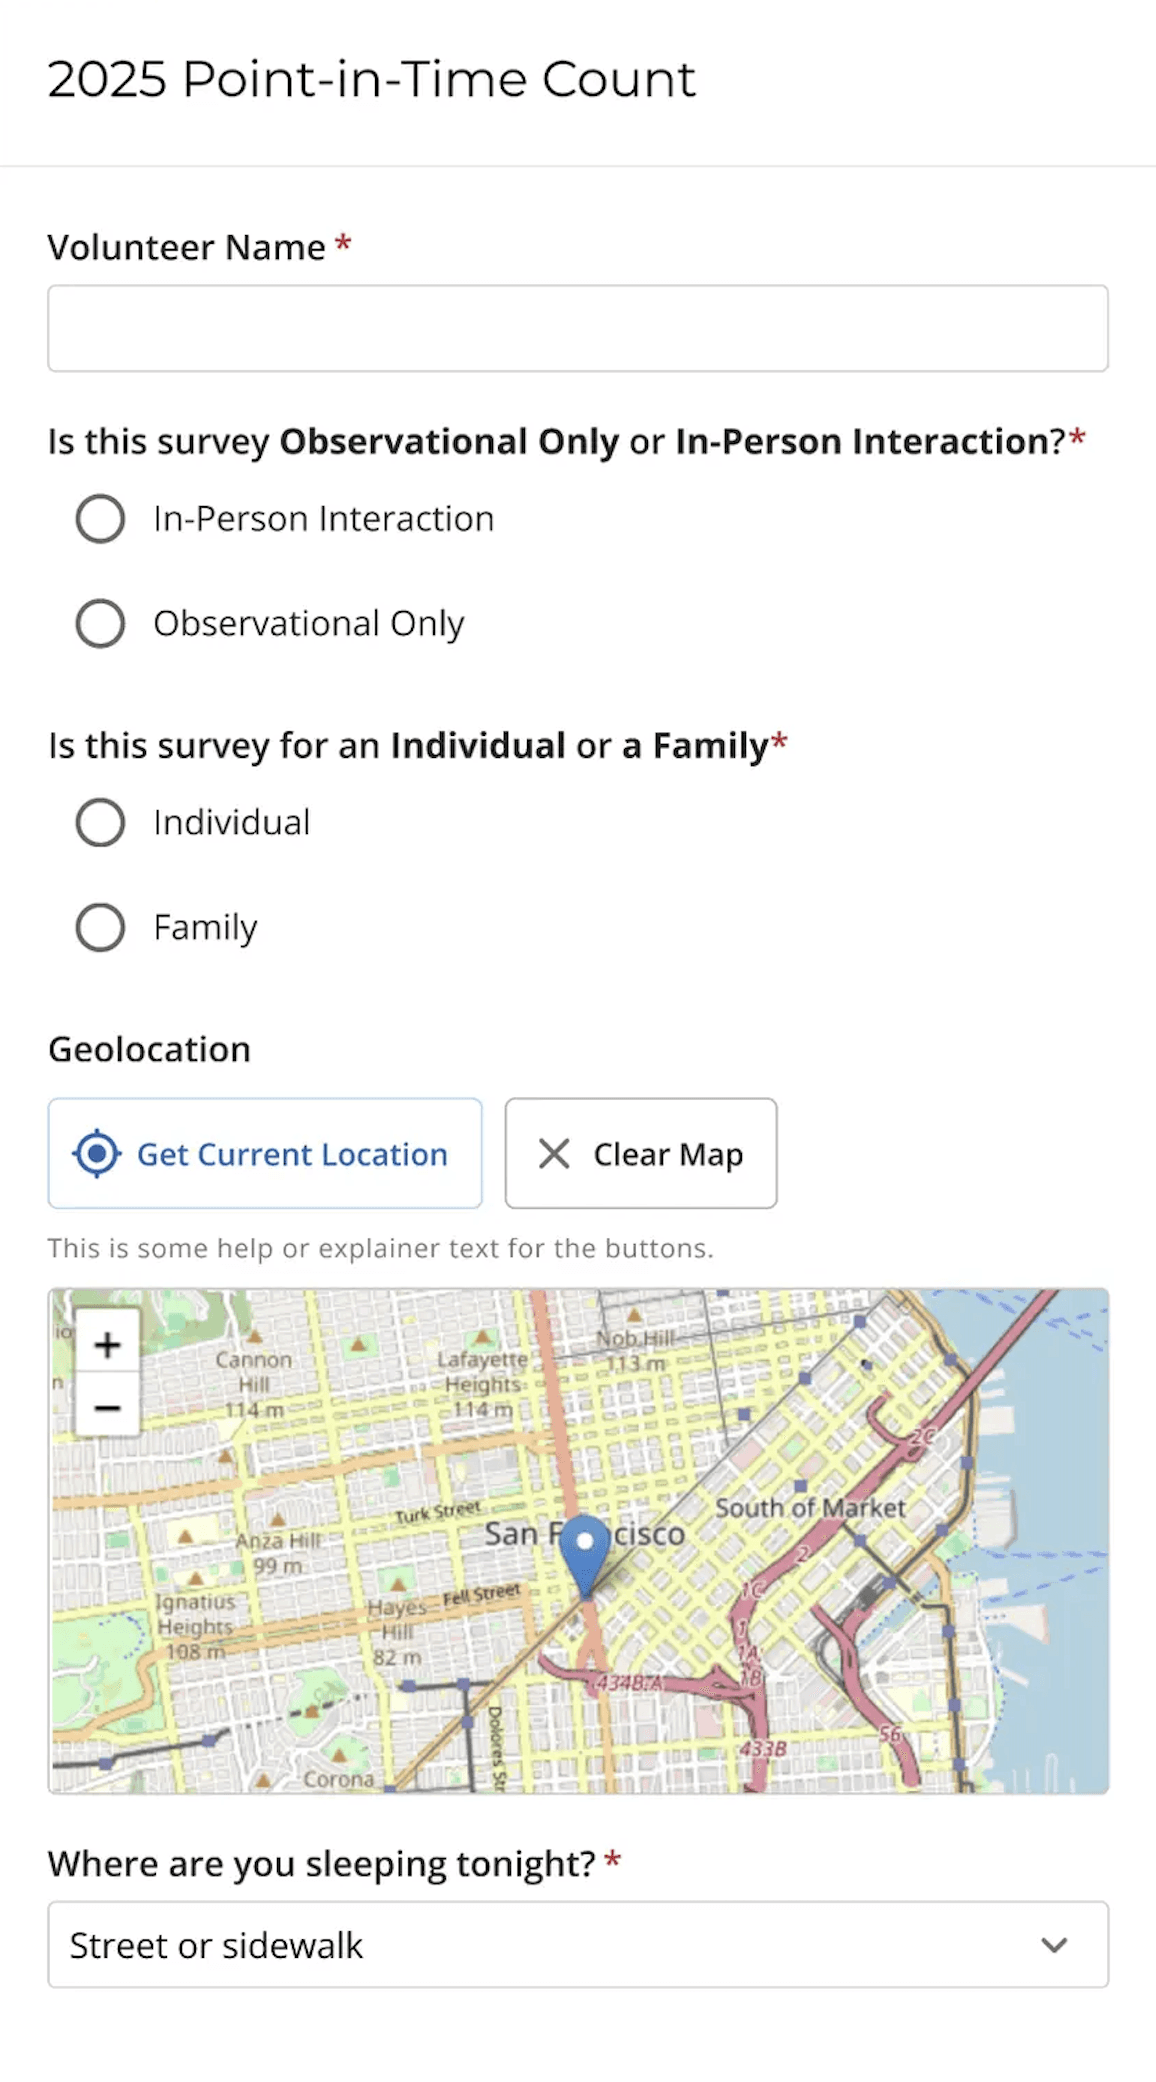
Task: Open the Where are you sleeping tonight dropdown
Action: click(578, 1945)
